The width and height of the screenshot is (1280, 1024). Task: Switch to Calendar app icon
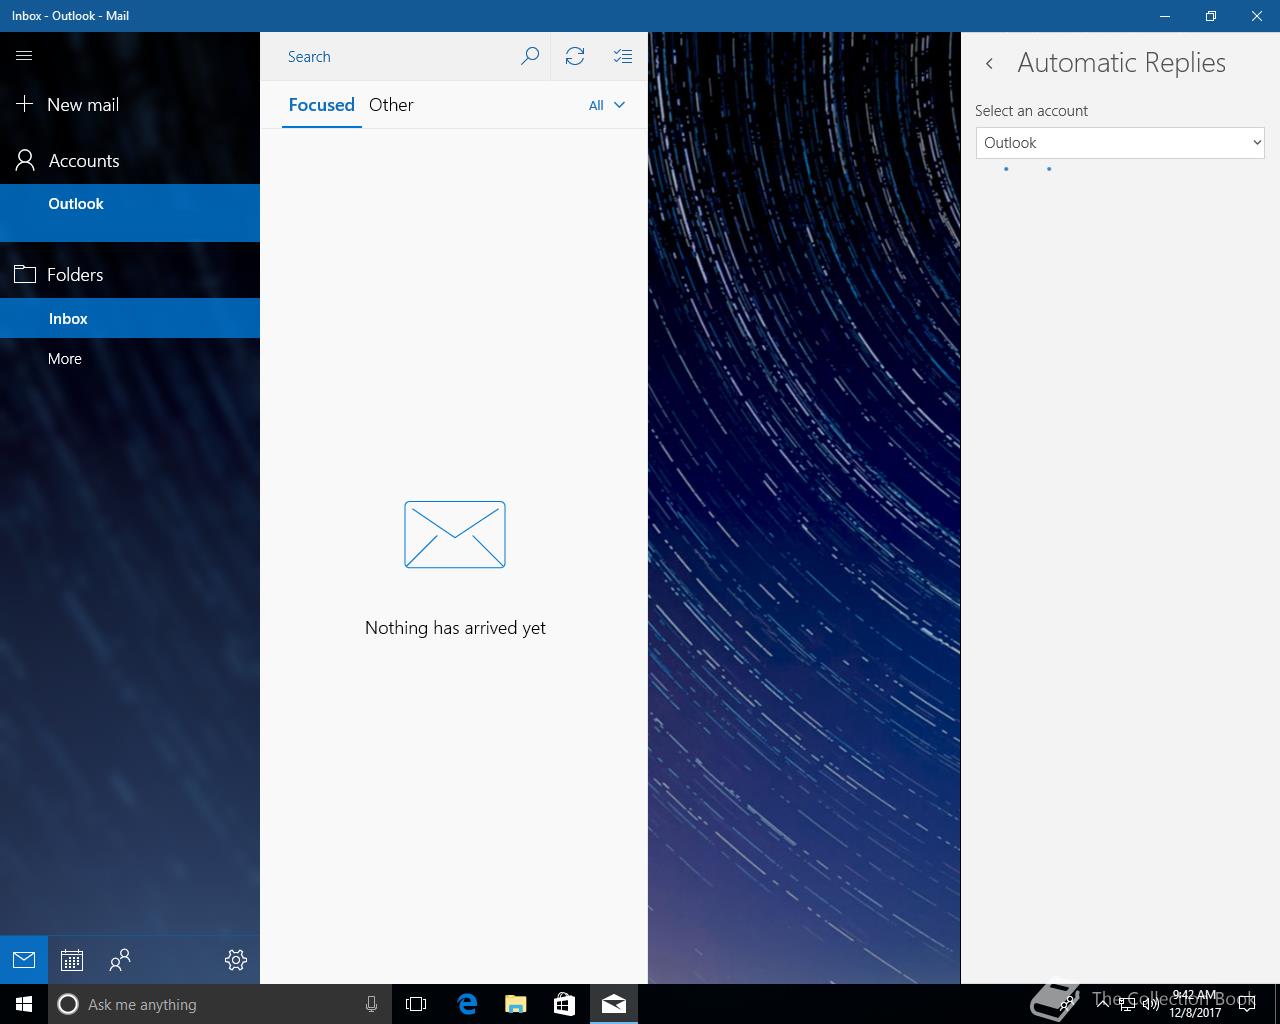(72, 960)
